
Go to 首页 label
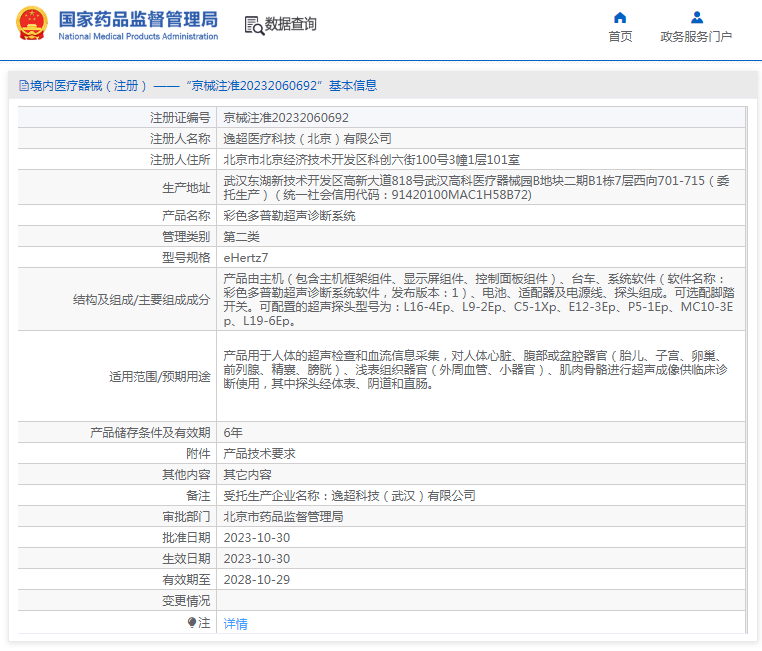(620, 36)
